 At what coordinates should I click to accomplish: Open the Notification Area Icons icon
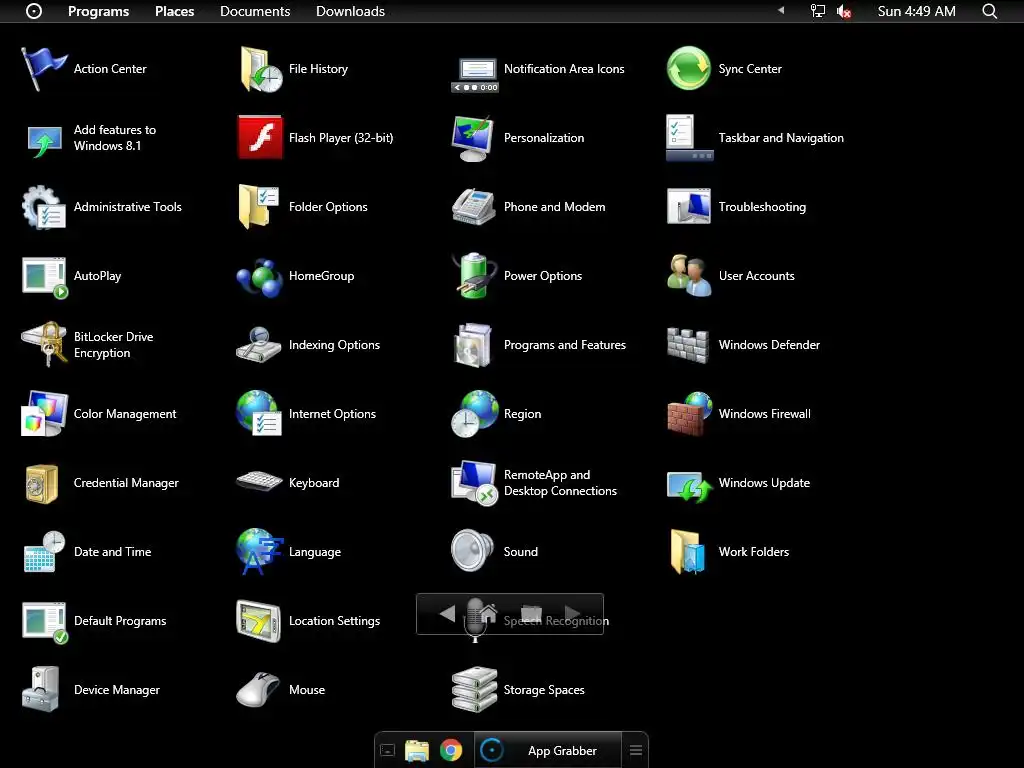pyautogui.click(x=475, y=75)
